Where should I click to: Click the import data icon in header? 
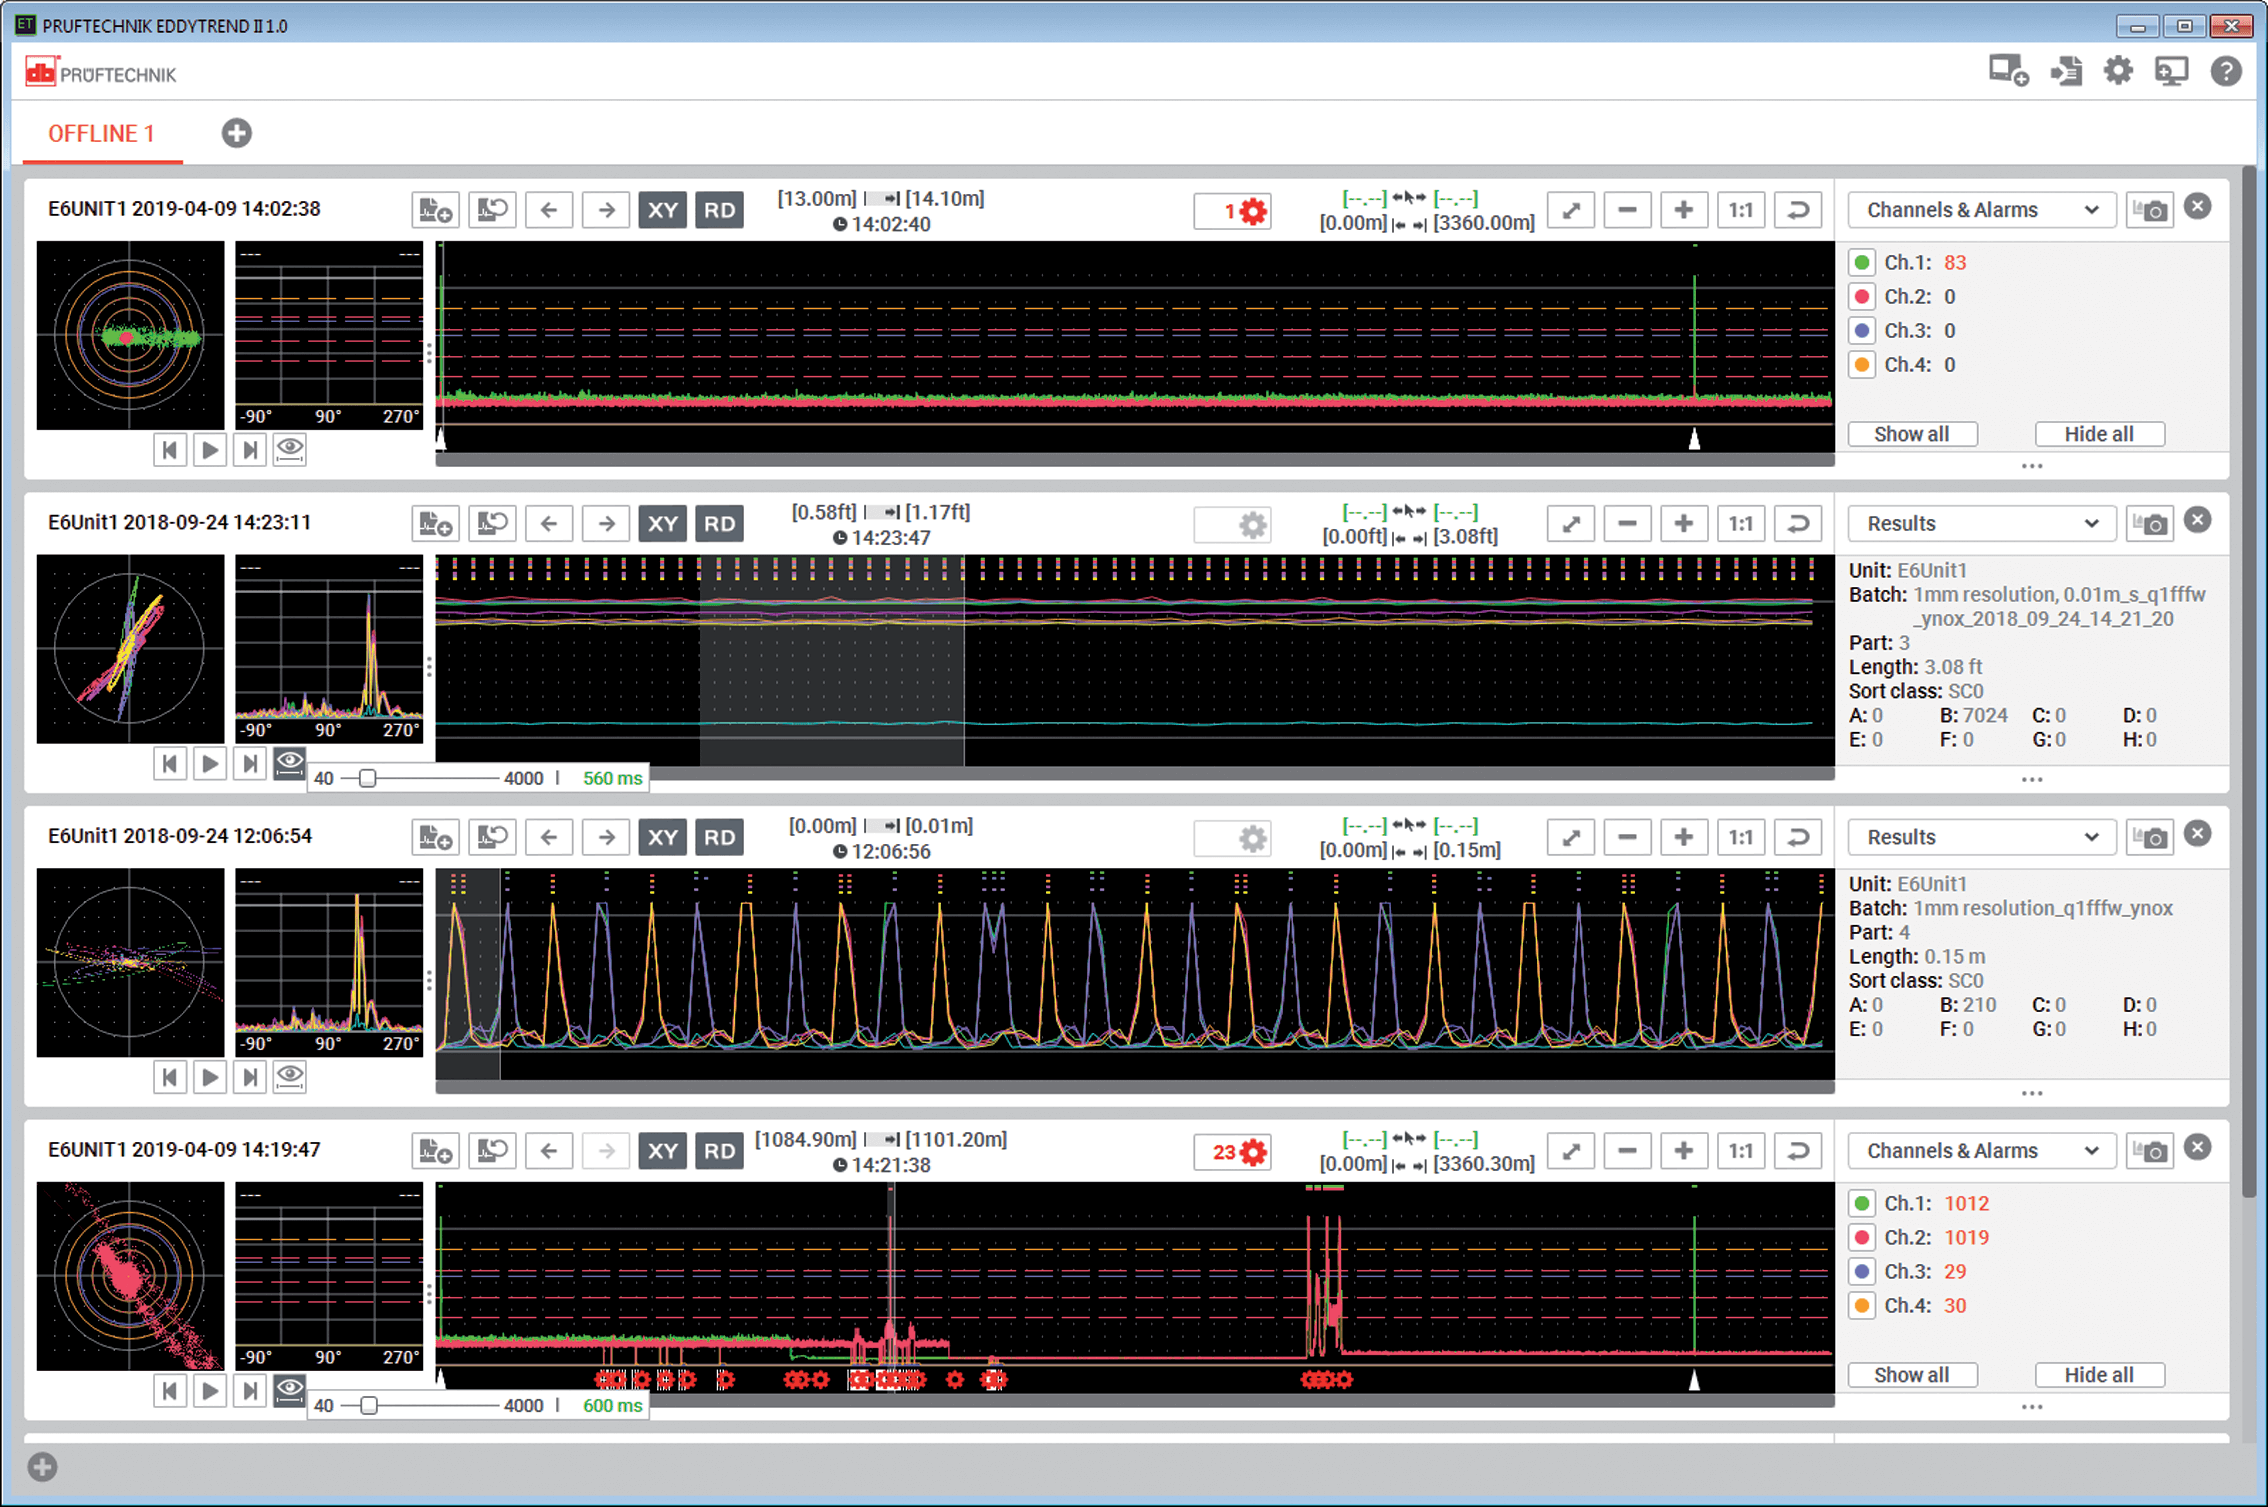(2065, 72)
